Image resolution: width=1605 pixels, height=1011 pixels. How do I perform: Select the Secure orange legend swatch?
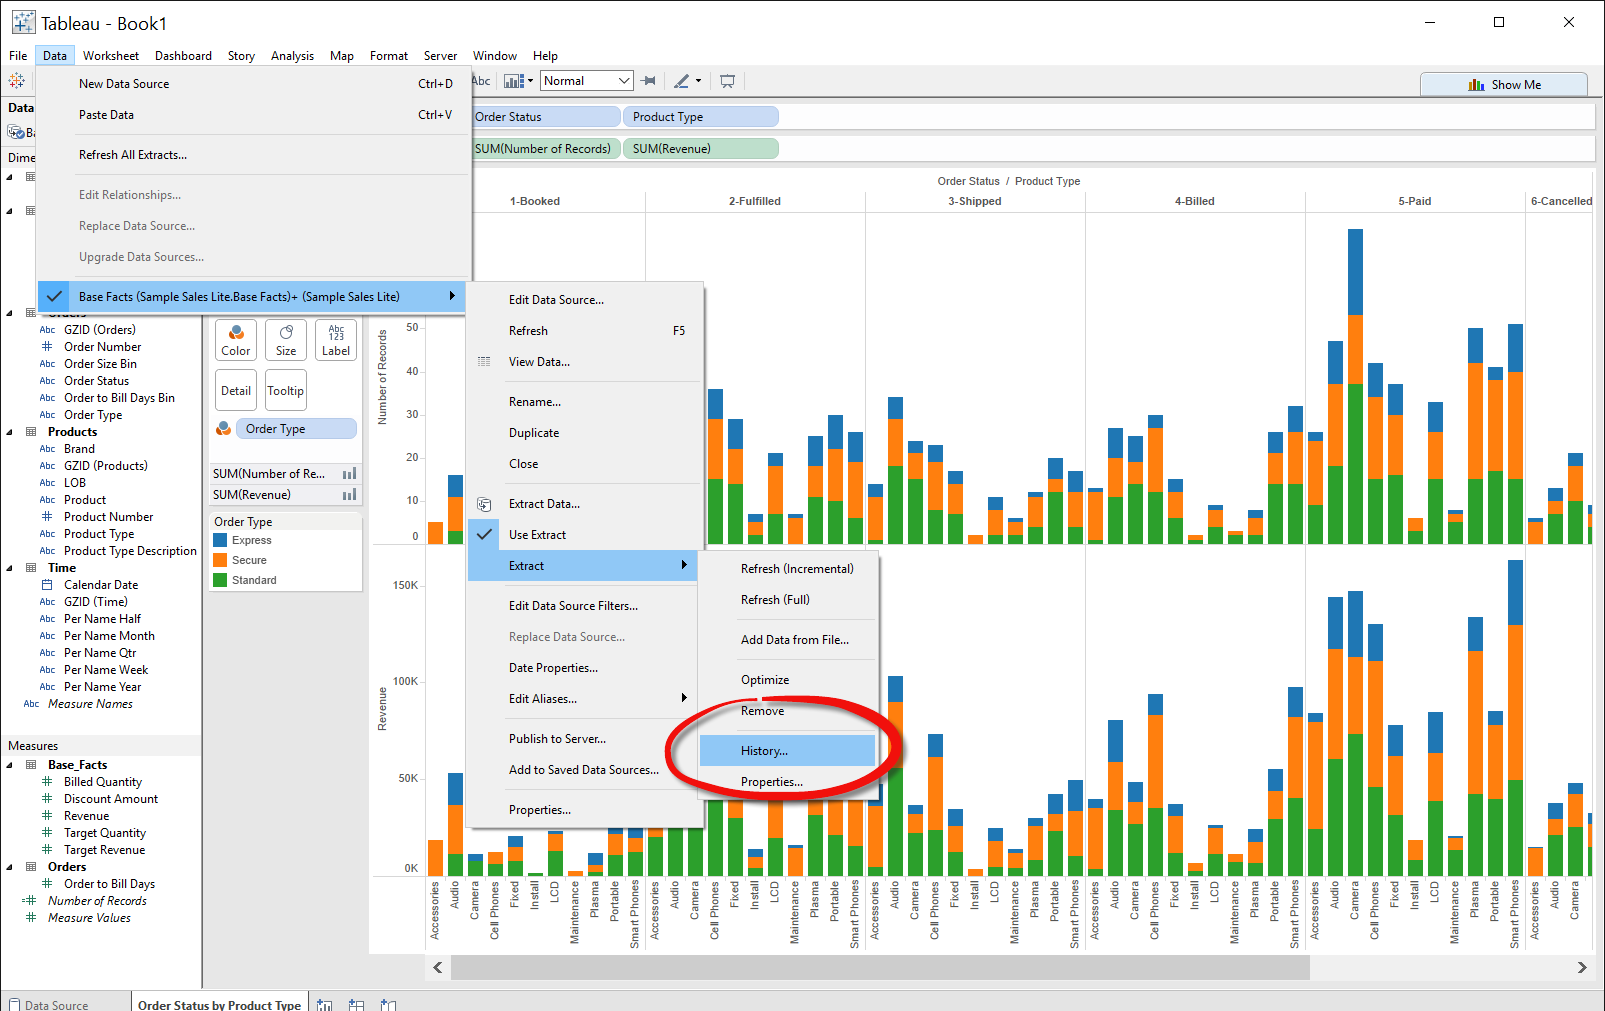click(220, 560)
